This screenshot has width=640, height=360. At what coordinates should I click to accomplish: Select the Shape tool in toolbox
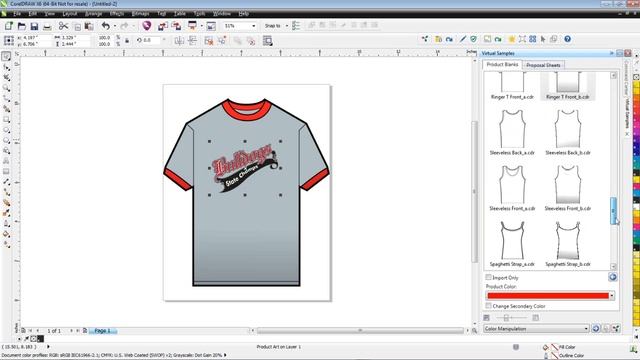(6, 67)
